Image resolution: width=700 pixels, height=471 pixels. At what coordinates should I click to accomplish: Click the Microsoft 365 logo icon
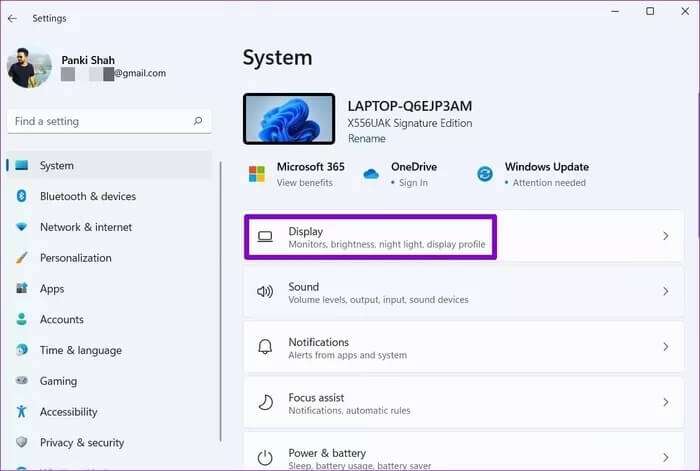[x=257, y=174]
